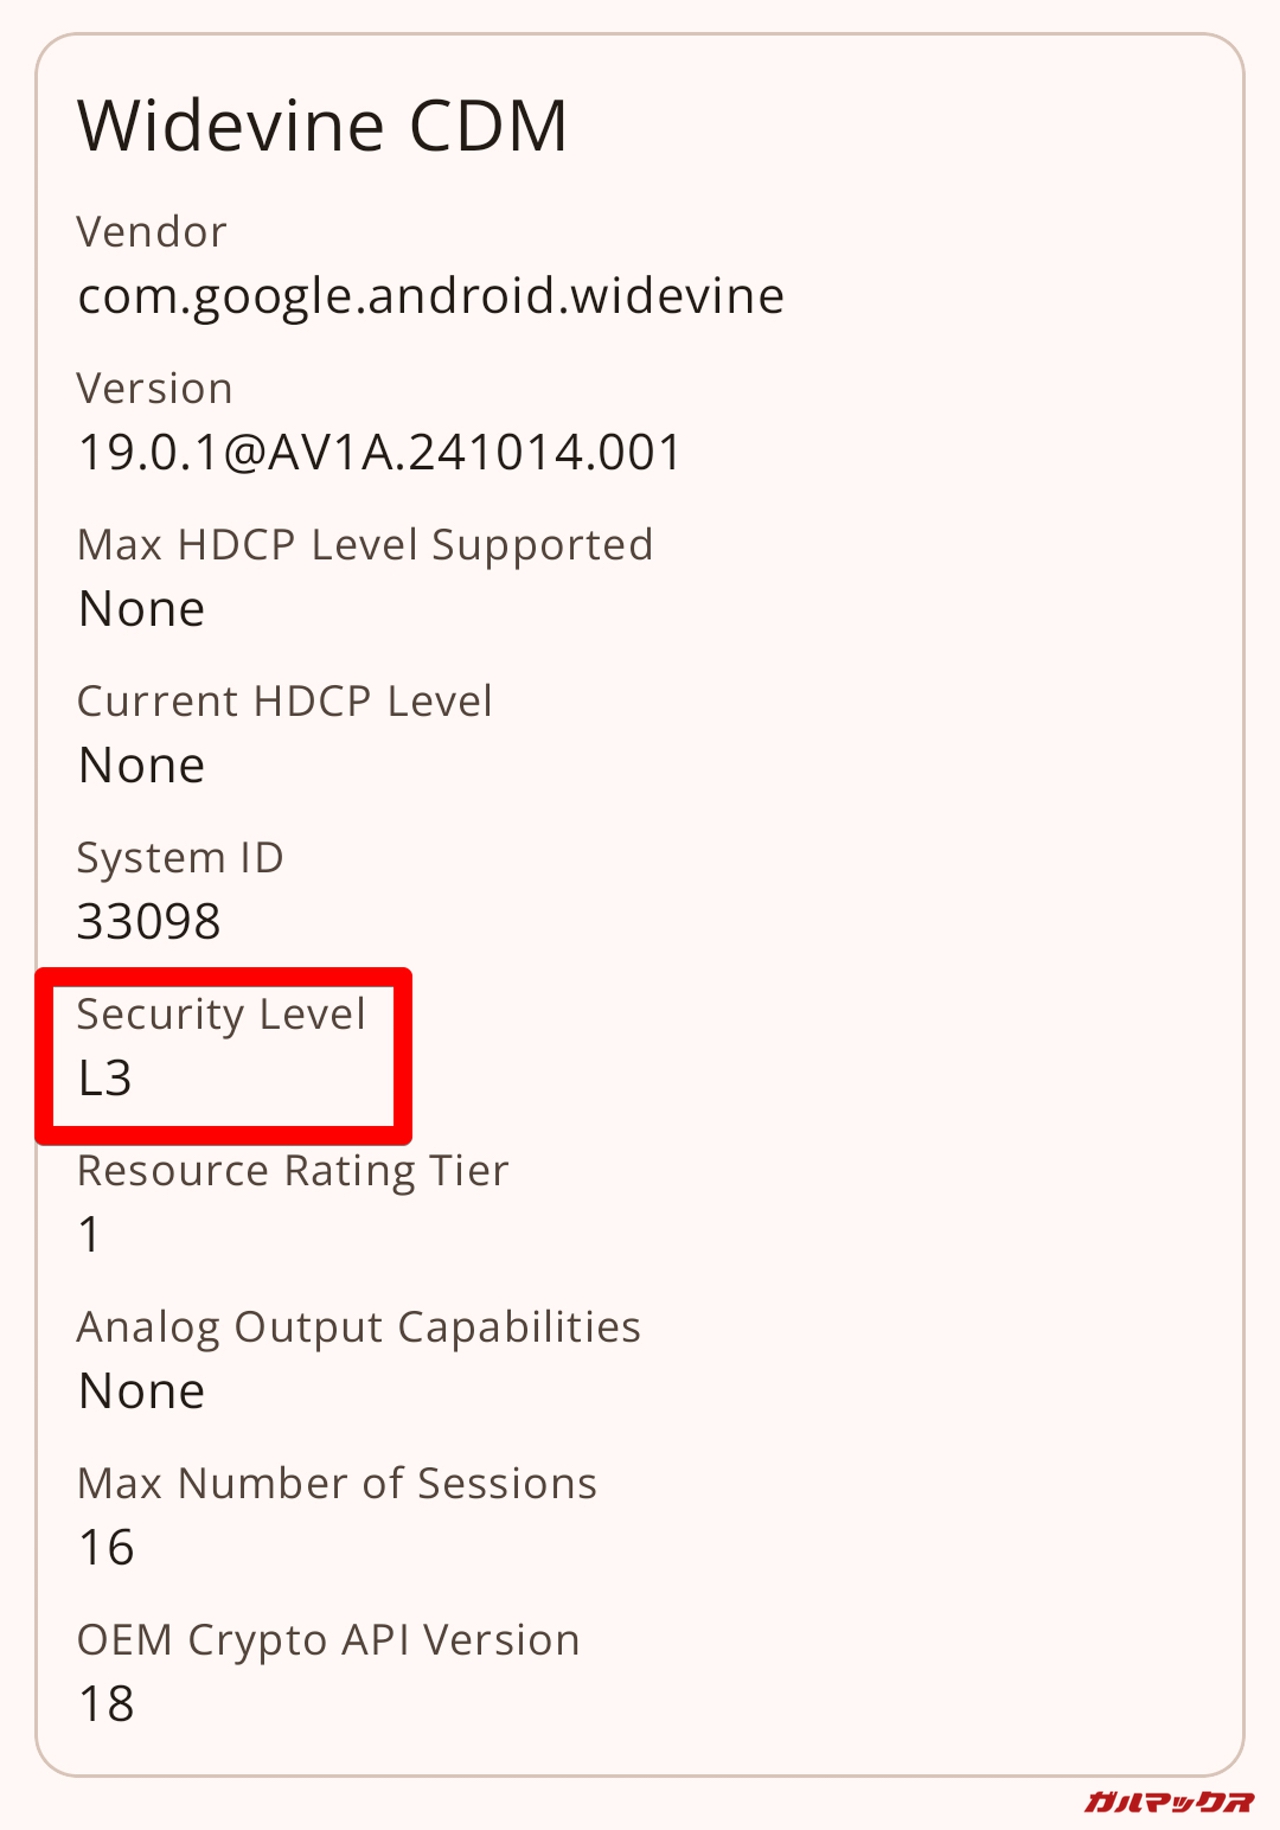The width and height of the screenshot is (1280, 1830).
Task: Click the None value under Analog Output Capabilities
Action: (142, 1391)
